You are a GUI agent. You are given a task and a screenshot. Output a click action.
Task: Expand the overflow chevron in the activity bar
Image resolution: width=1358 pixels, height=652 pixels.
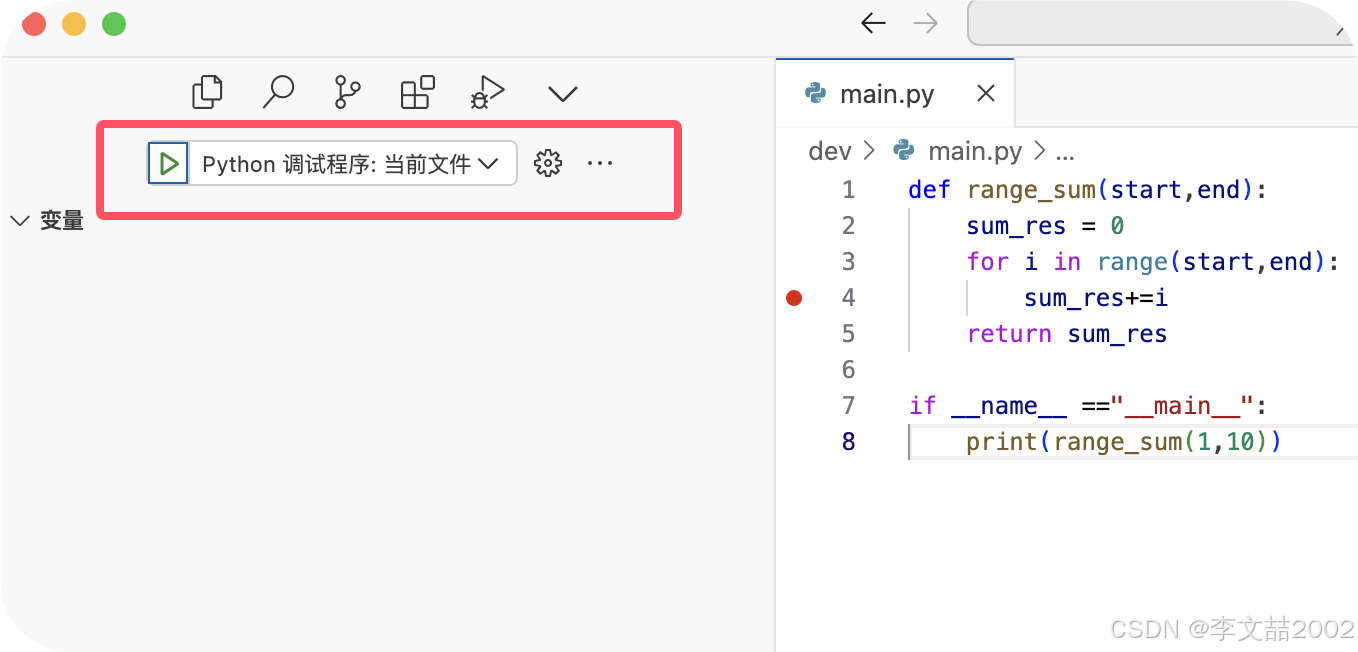click(562, 93)
